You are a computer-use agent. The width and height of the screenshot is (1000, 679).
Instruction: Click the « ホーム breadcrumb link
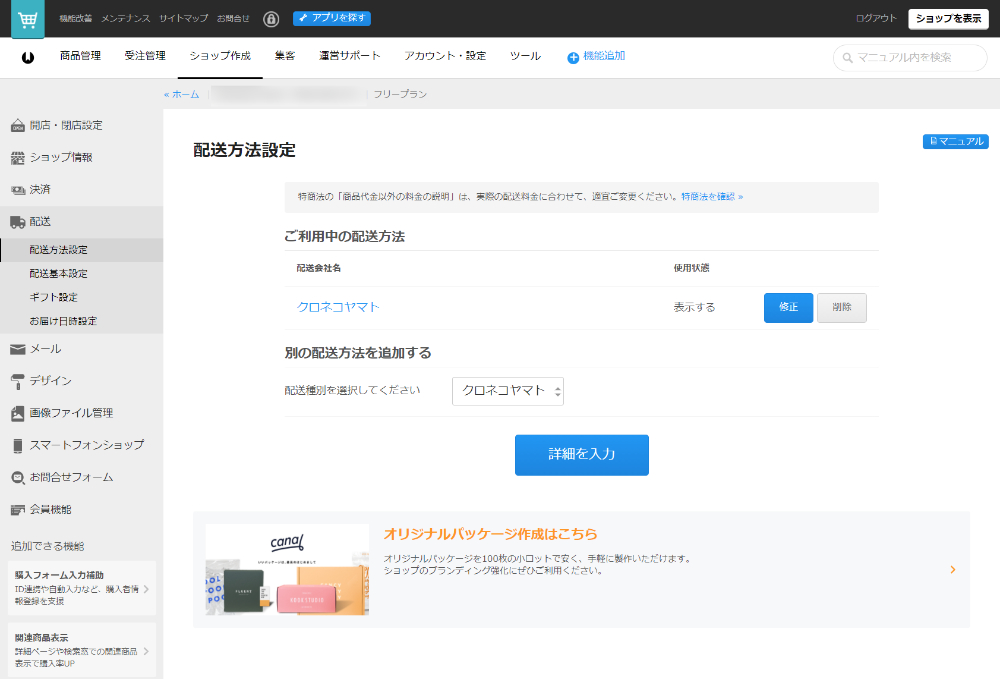point(181,94)
